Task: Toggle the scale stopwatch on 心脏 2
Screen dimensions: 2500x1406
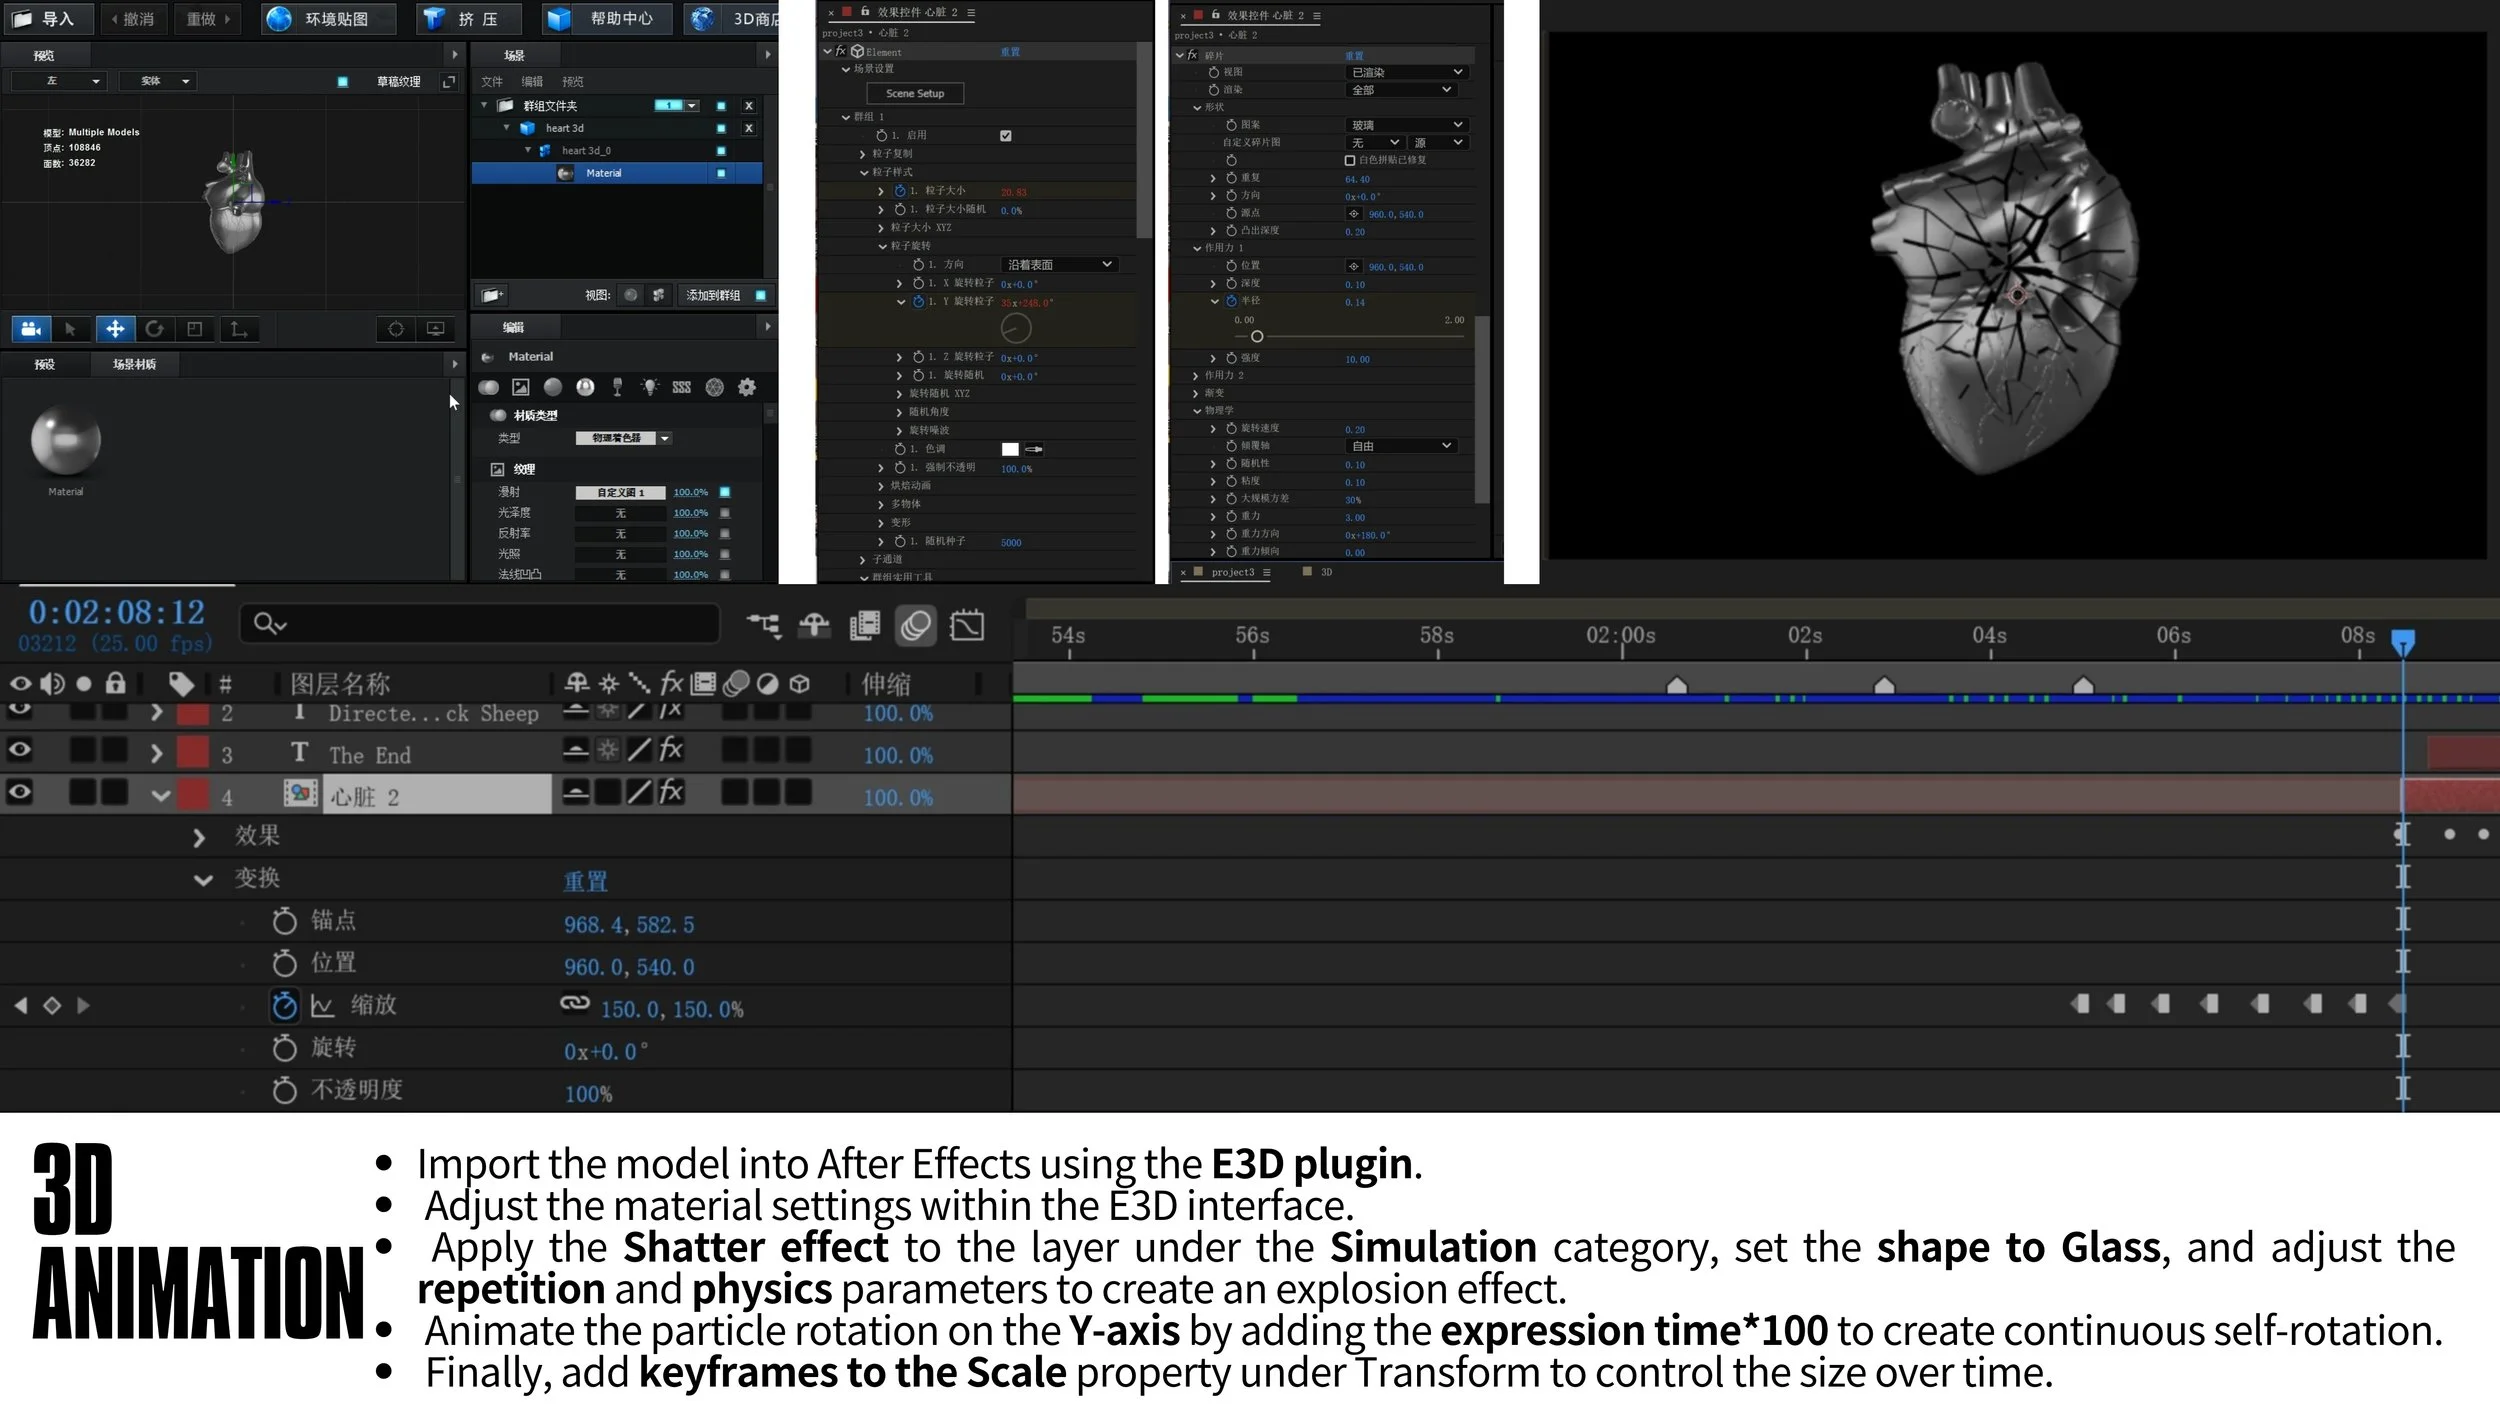Action: (x=284, y=1006)
